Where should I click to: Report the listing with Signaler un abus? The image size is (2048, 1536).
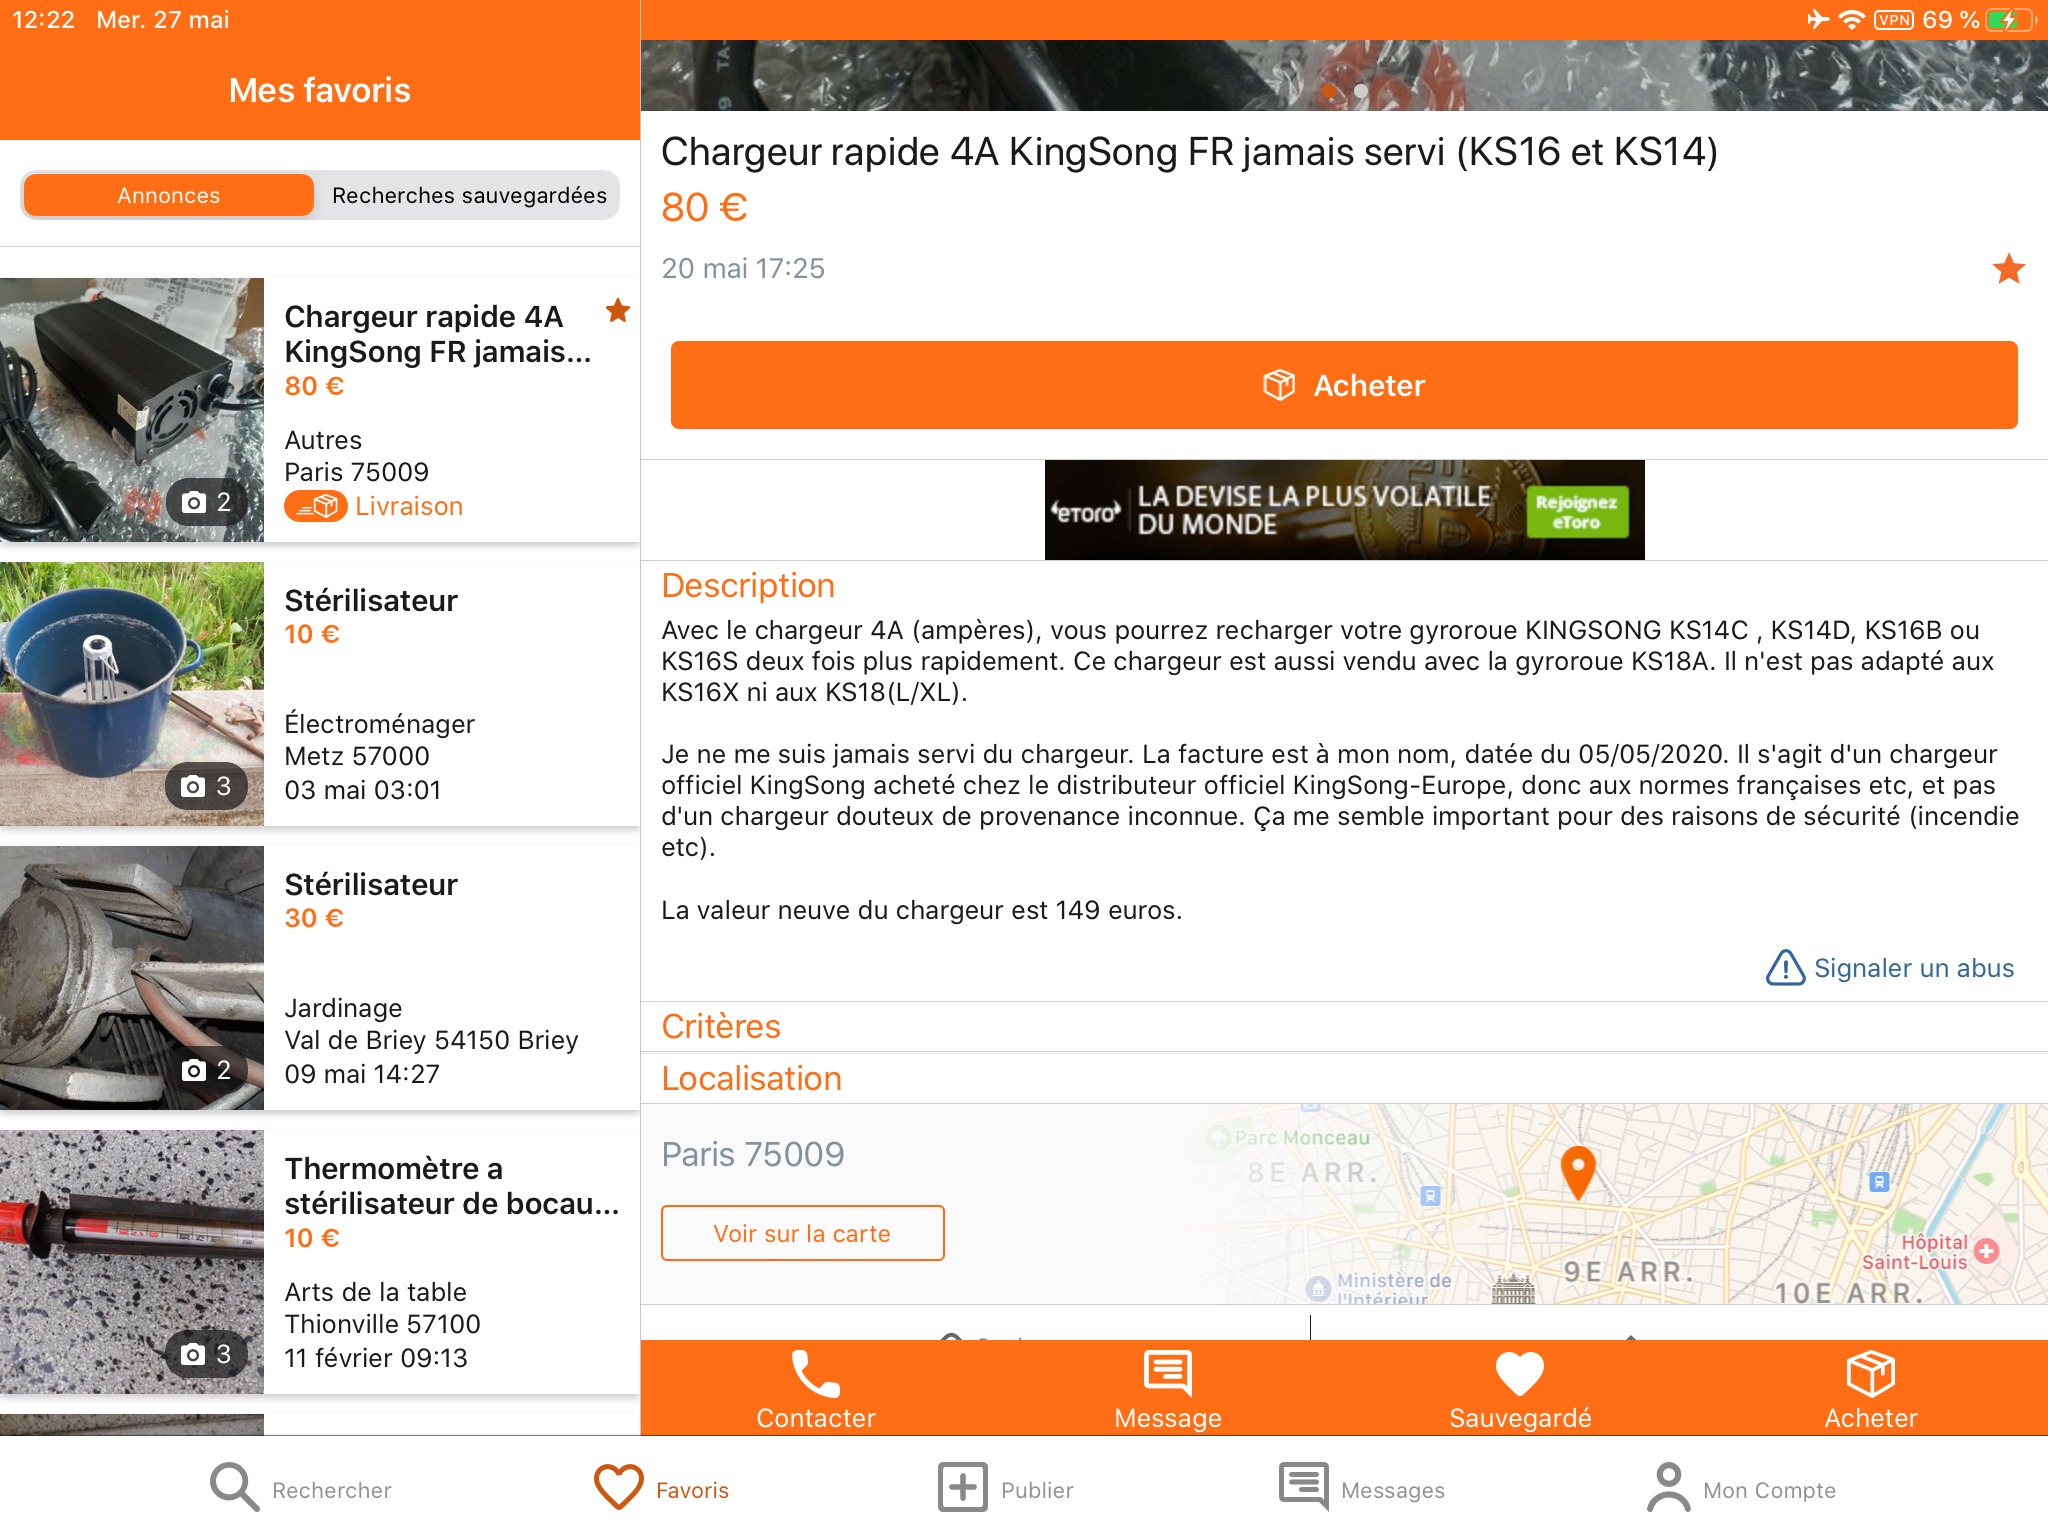(1889, 968)
